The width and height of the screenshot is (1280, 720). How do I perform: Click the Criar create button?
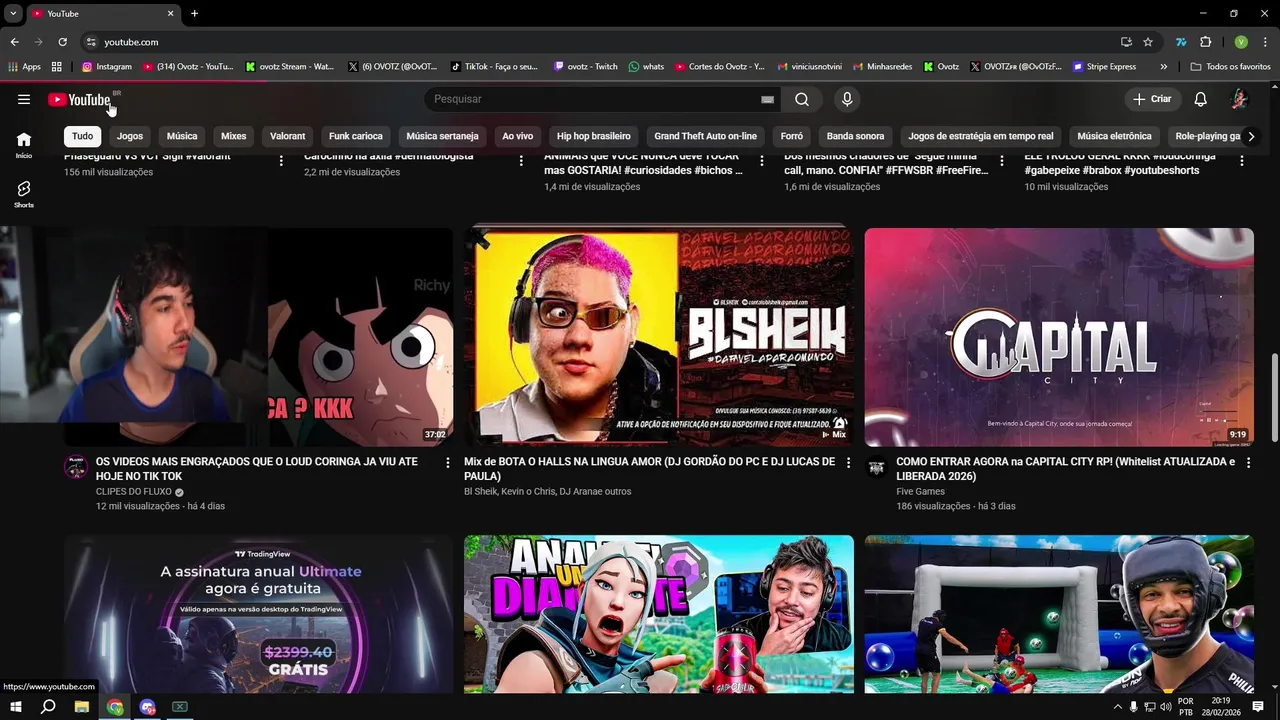[x=1151, y=99]
